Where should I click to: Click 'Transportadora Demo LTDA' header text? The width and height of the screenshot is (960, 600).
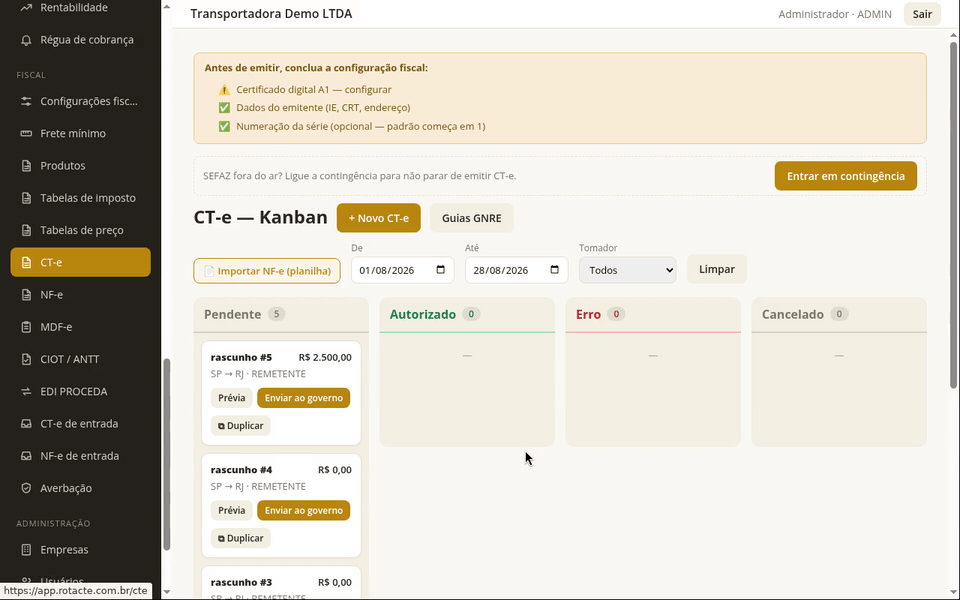pos(271,13)
